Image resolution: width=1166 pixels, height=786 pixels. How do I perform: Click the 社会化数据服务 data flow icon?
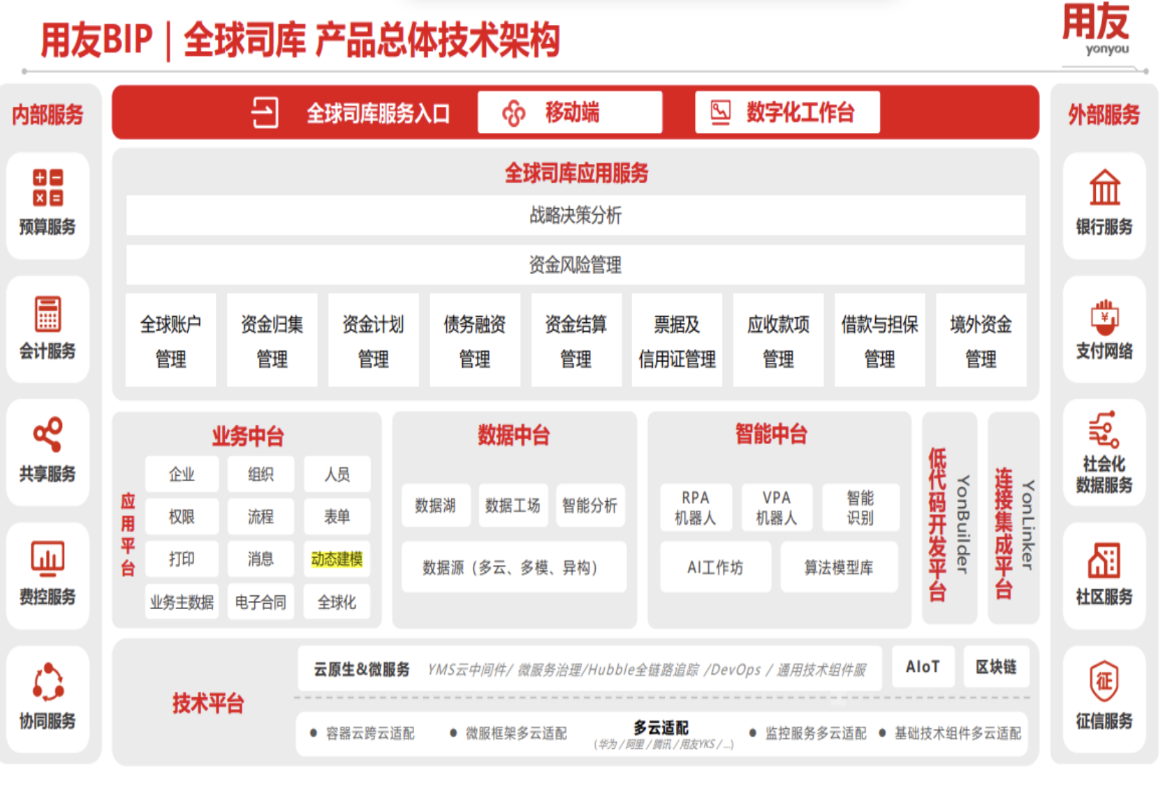pyautogui.click(x=1104, y=429)
